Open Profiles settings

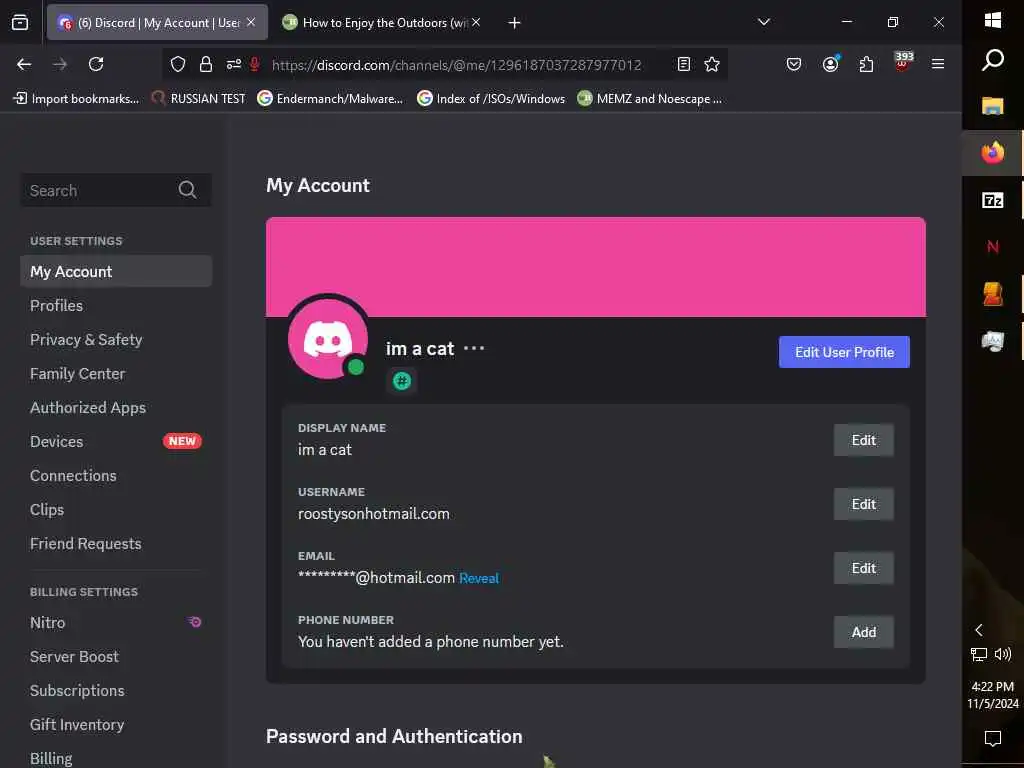tap(116, 306)
